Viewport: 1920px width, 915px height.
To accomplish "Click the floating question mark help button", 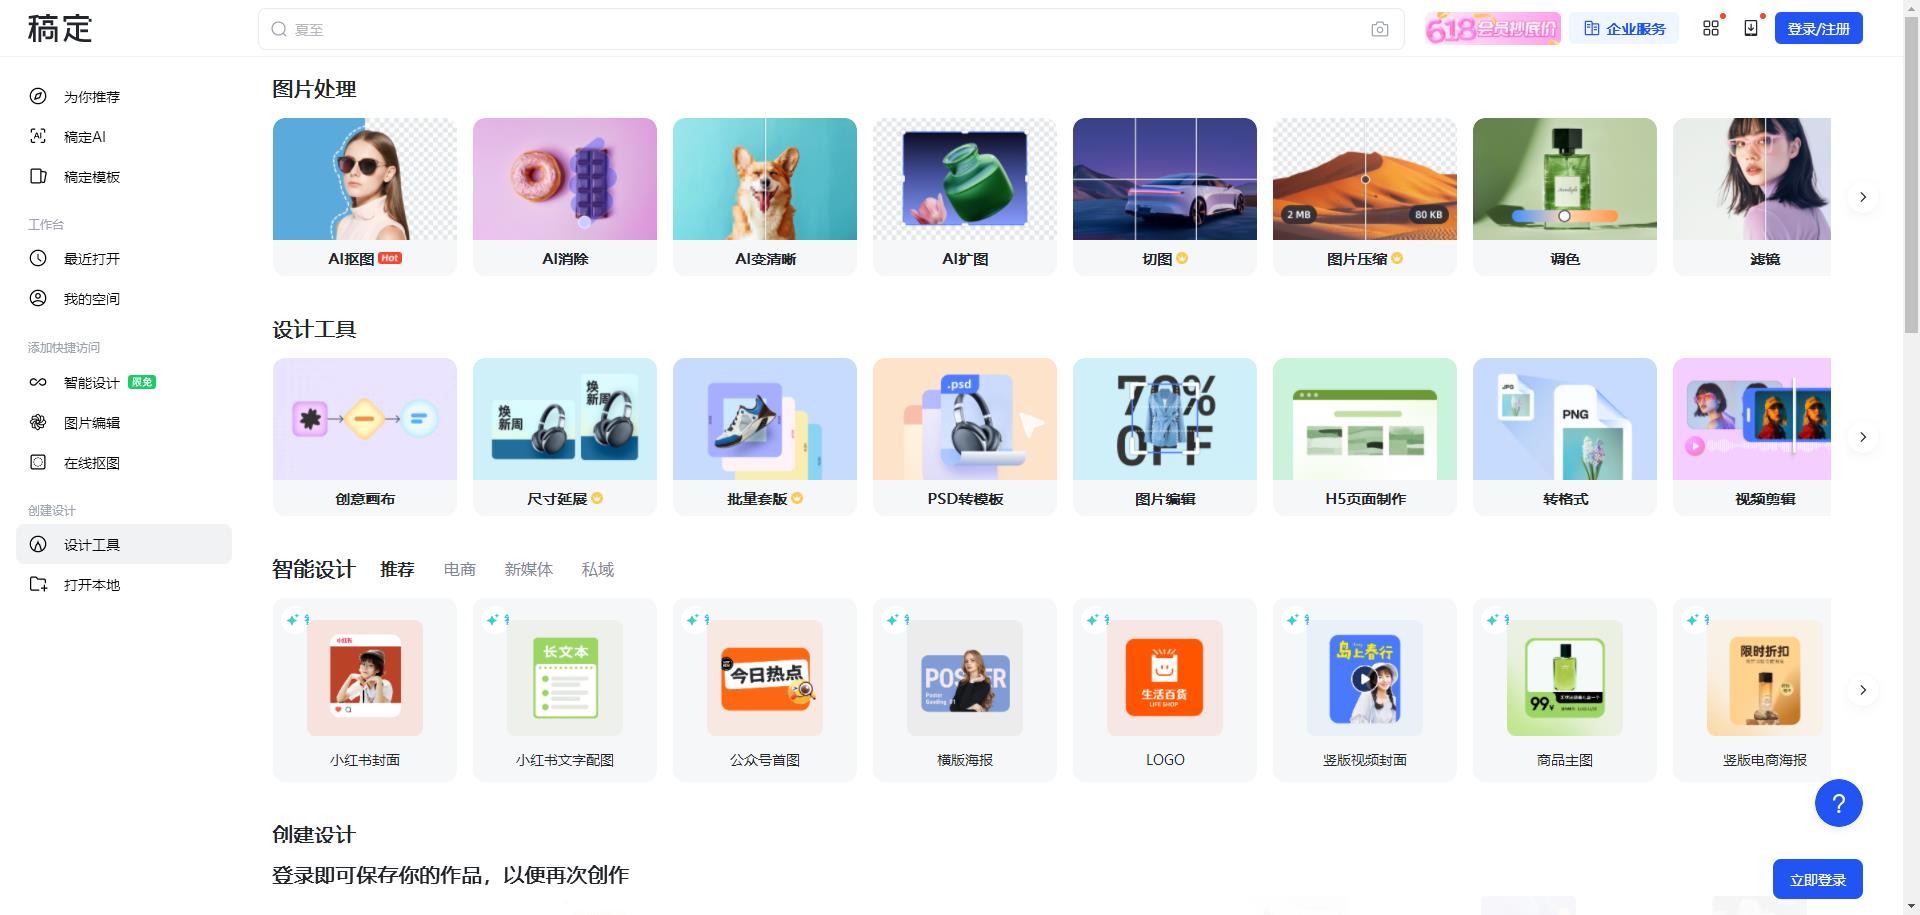I will (x=1838, y=802).
